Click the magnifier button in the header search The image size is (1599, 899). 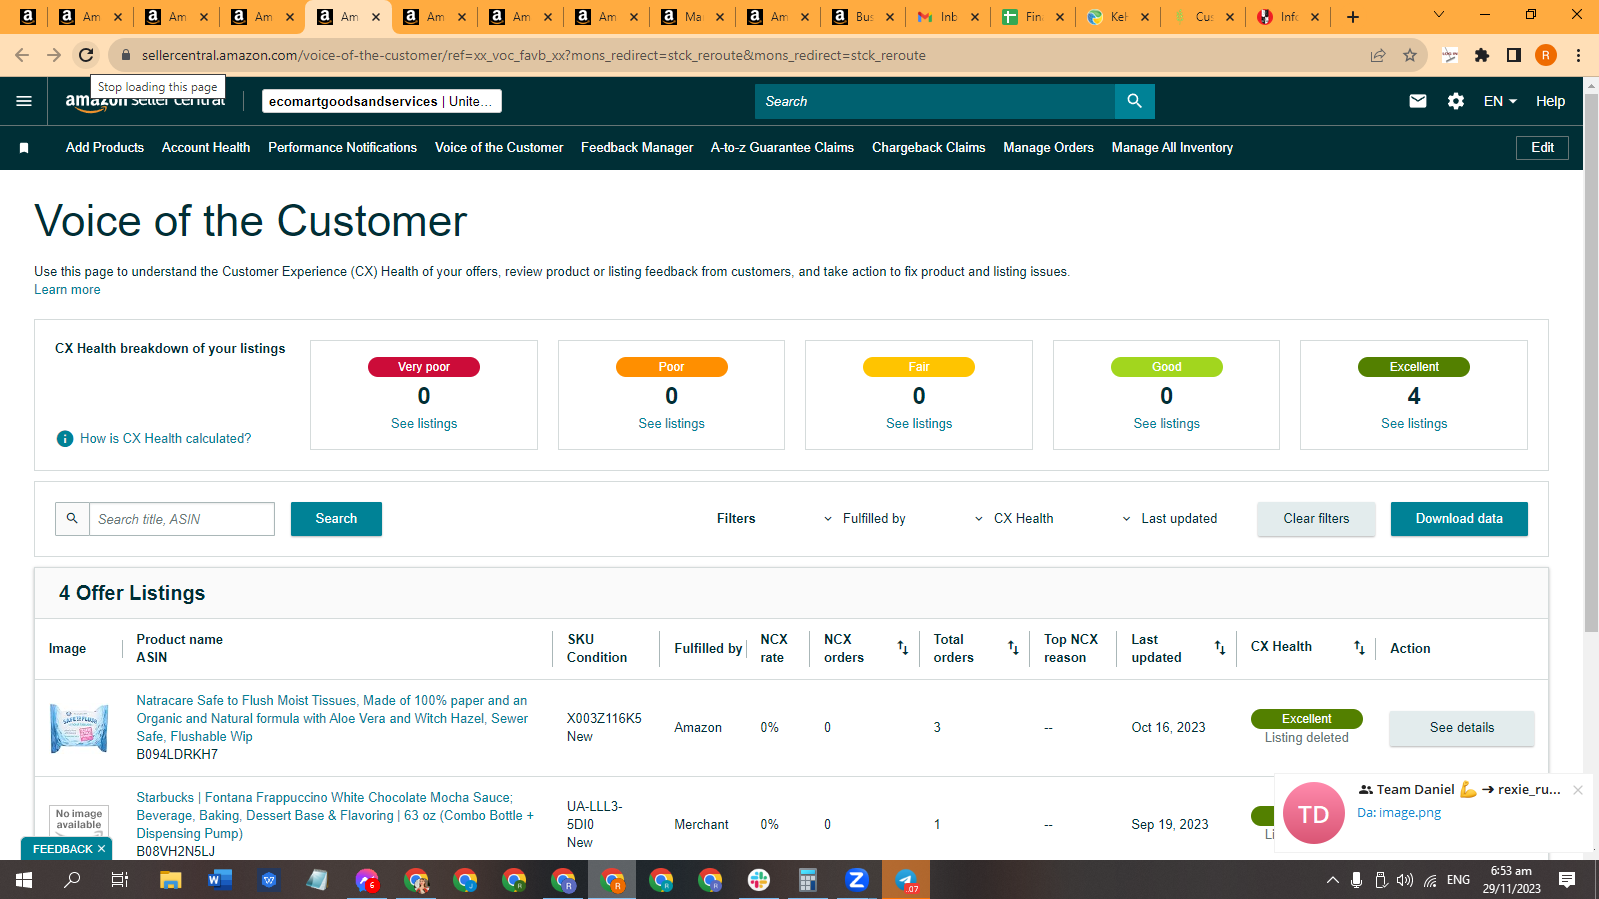point(1134,101)
